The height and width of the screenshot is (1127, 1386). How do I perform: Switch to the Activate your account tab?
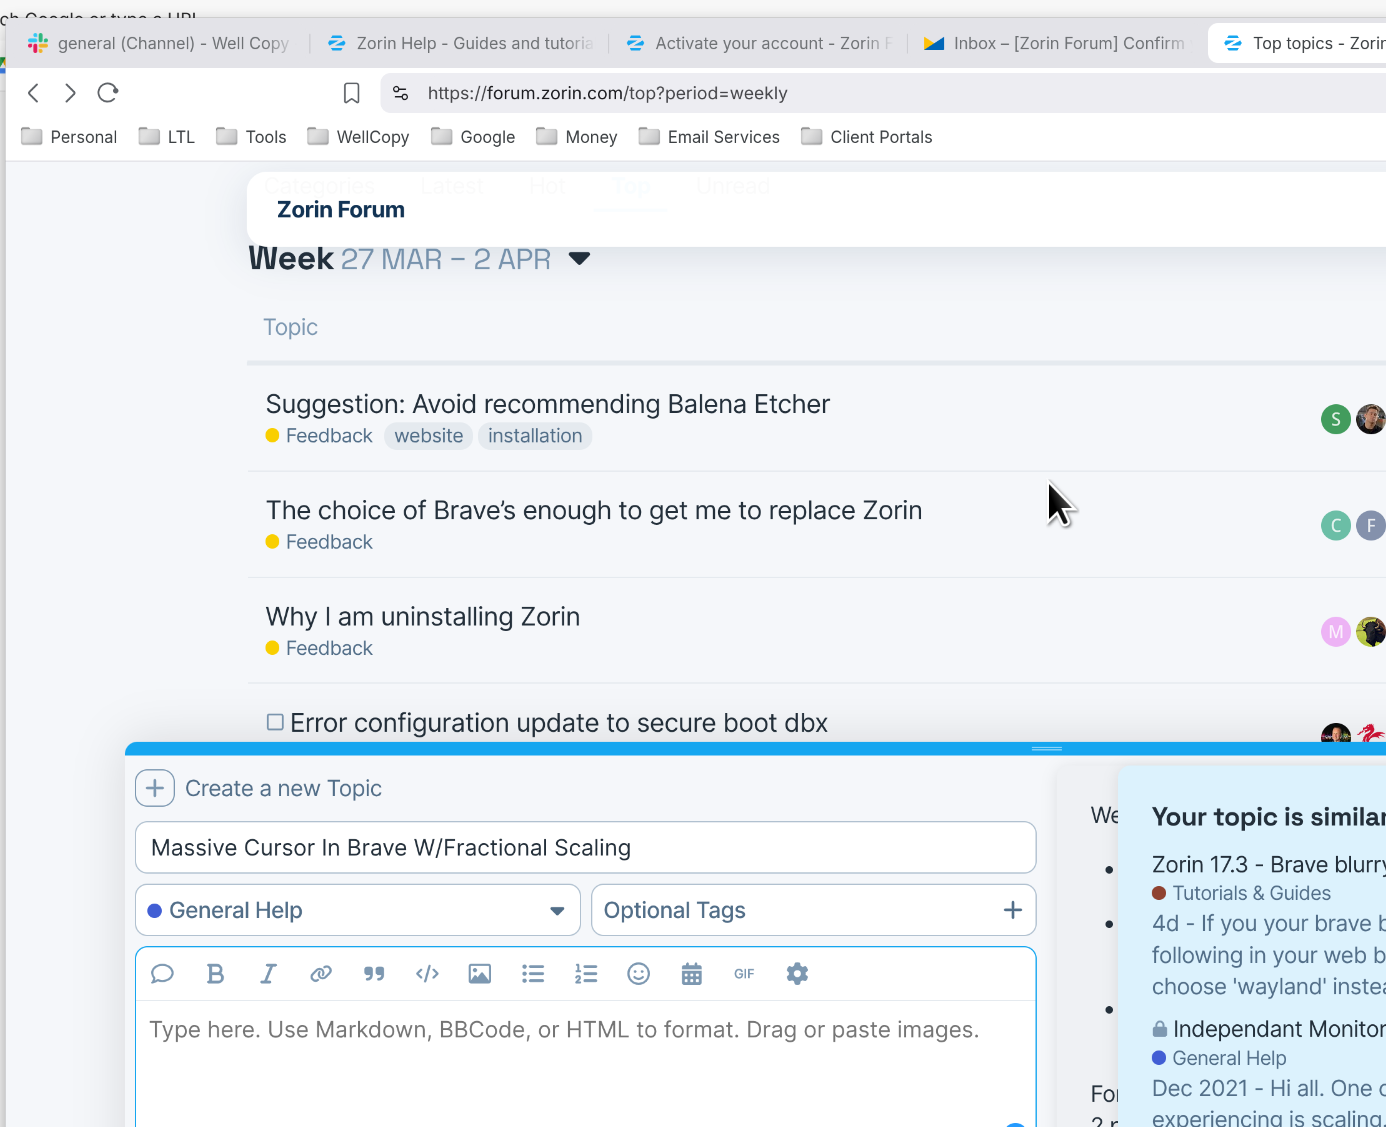coord(760,43)
